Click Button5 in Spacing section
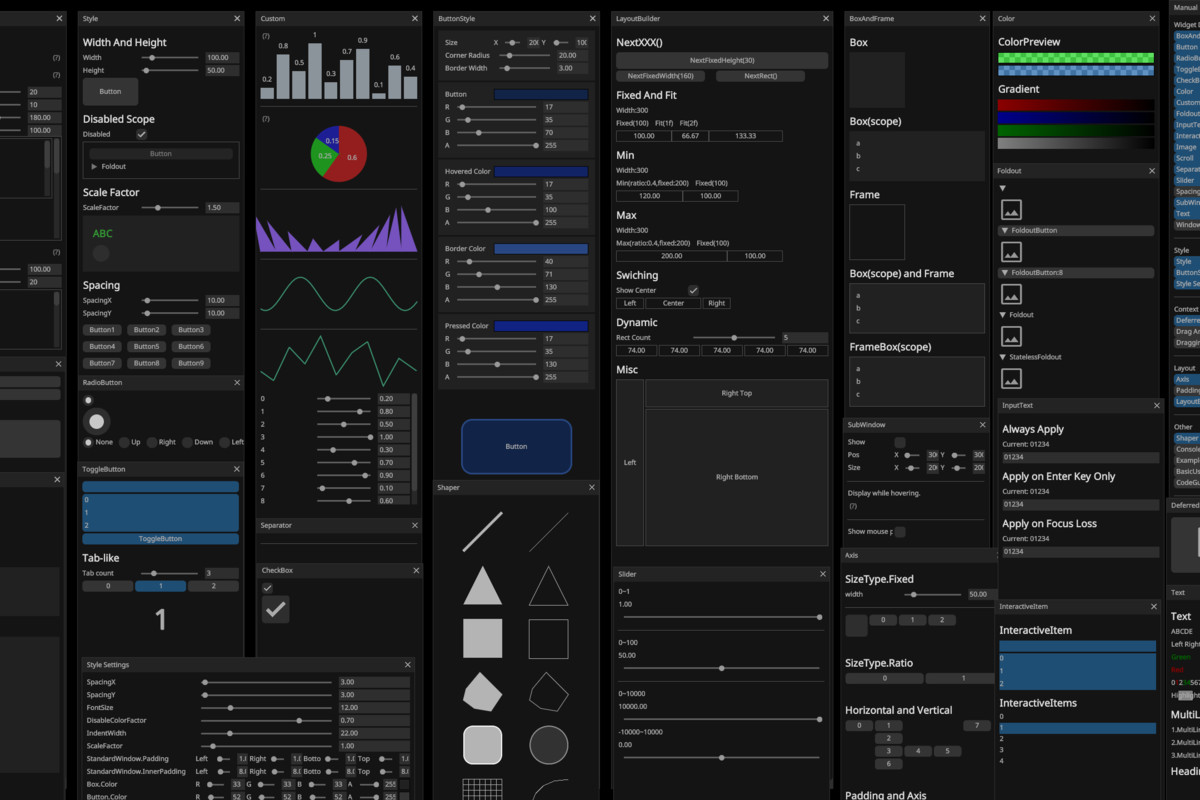Viewport: 1200px width, 800px height. coord(146,346)
